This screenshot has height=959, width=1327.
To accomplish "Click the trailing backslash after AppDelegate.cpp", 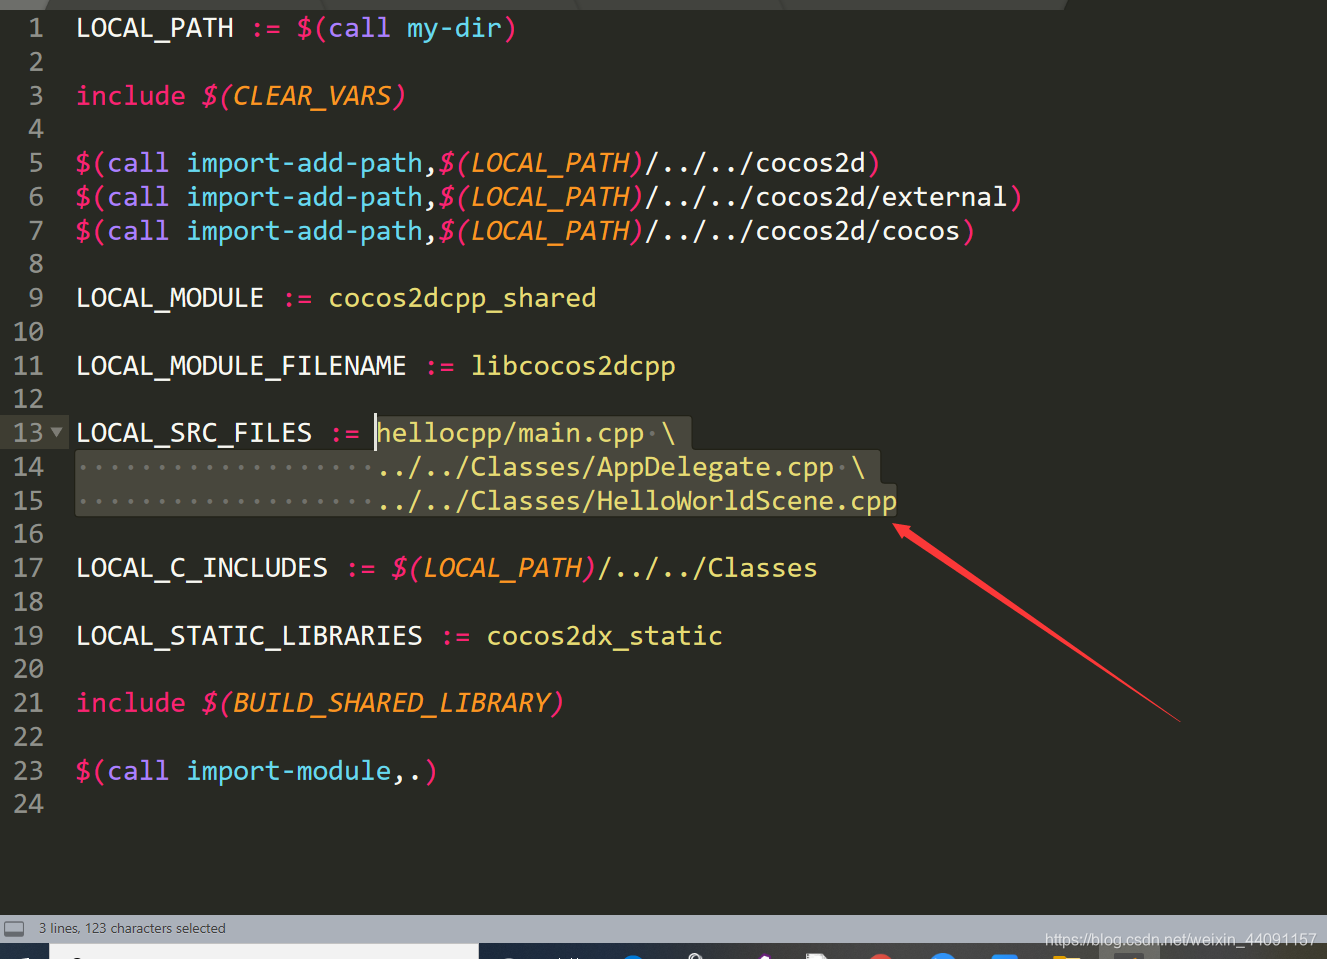I will pos(858,467).
